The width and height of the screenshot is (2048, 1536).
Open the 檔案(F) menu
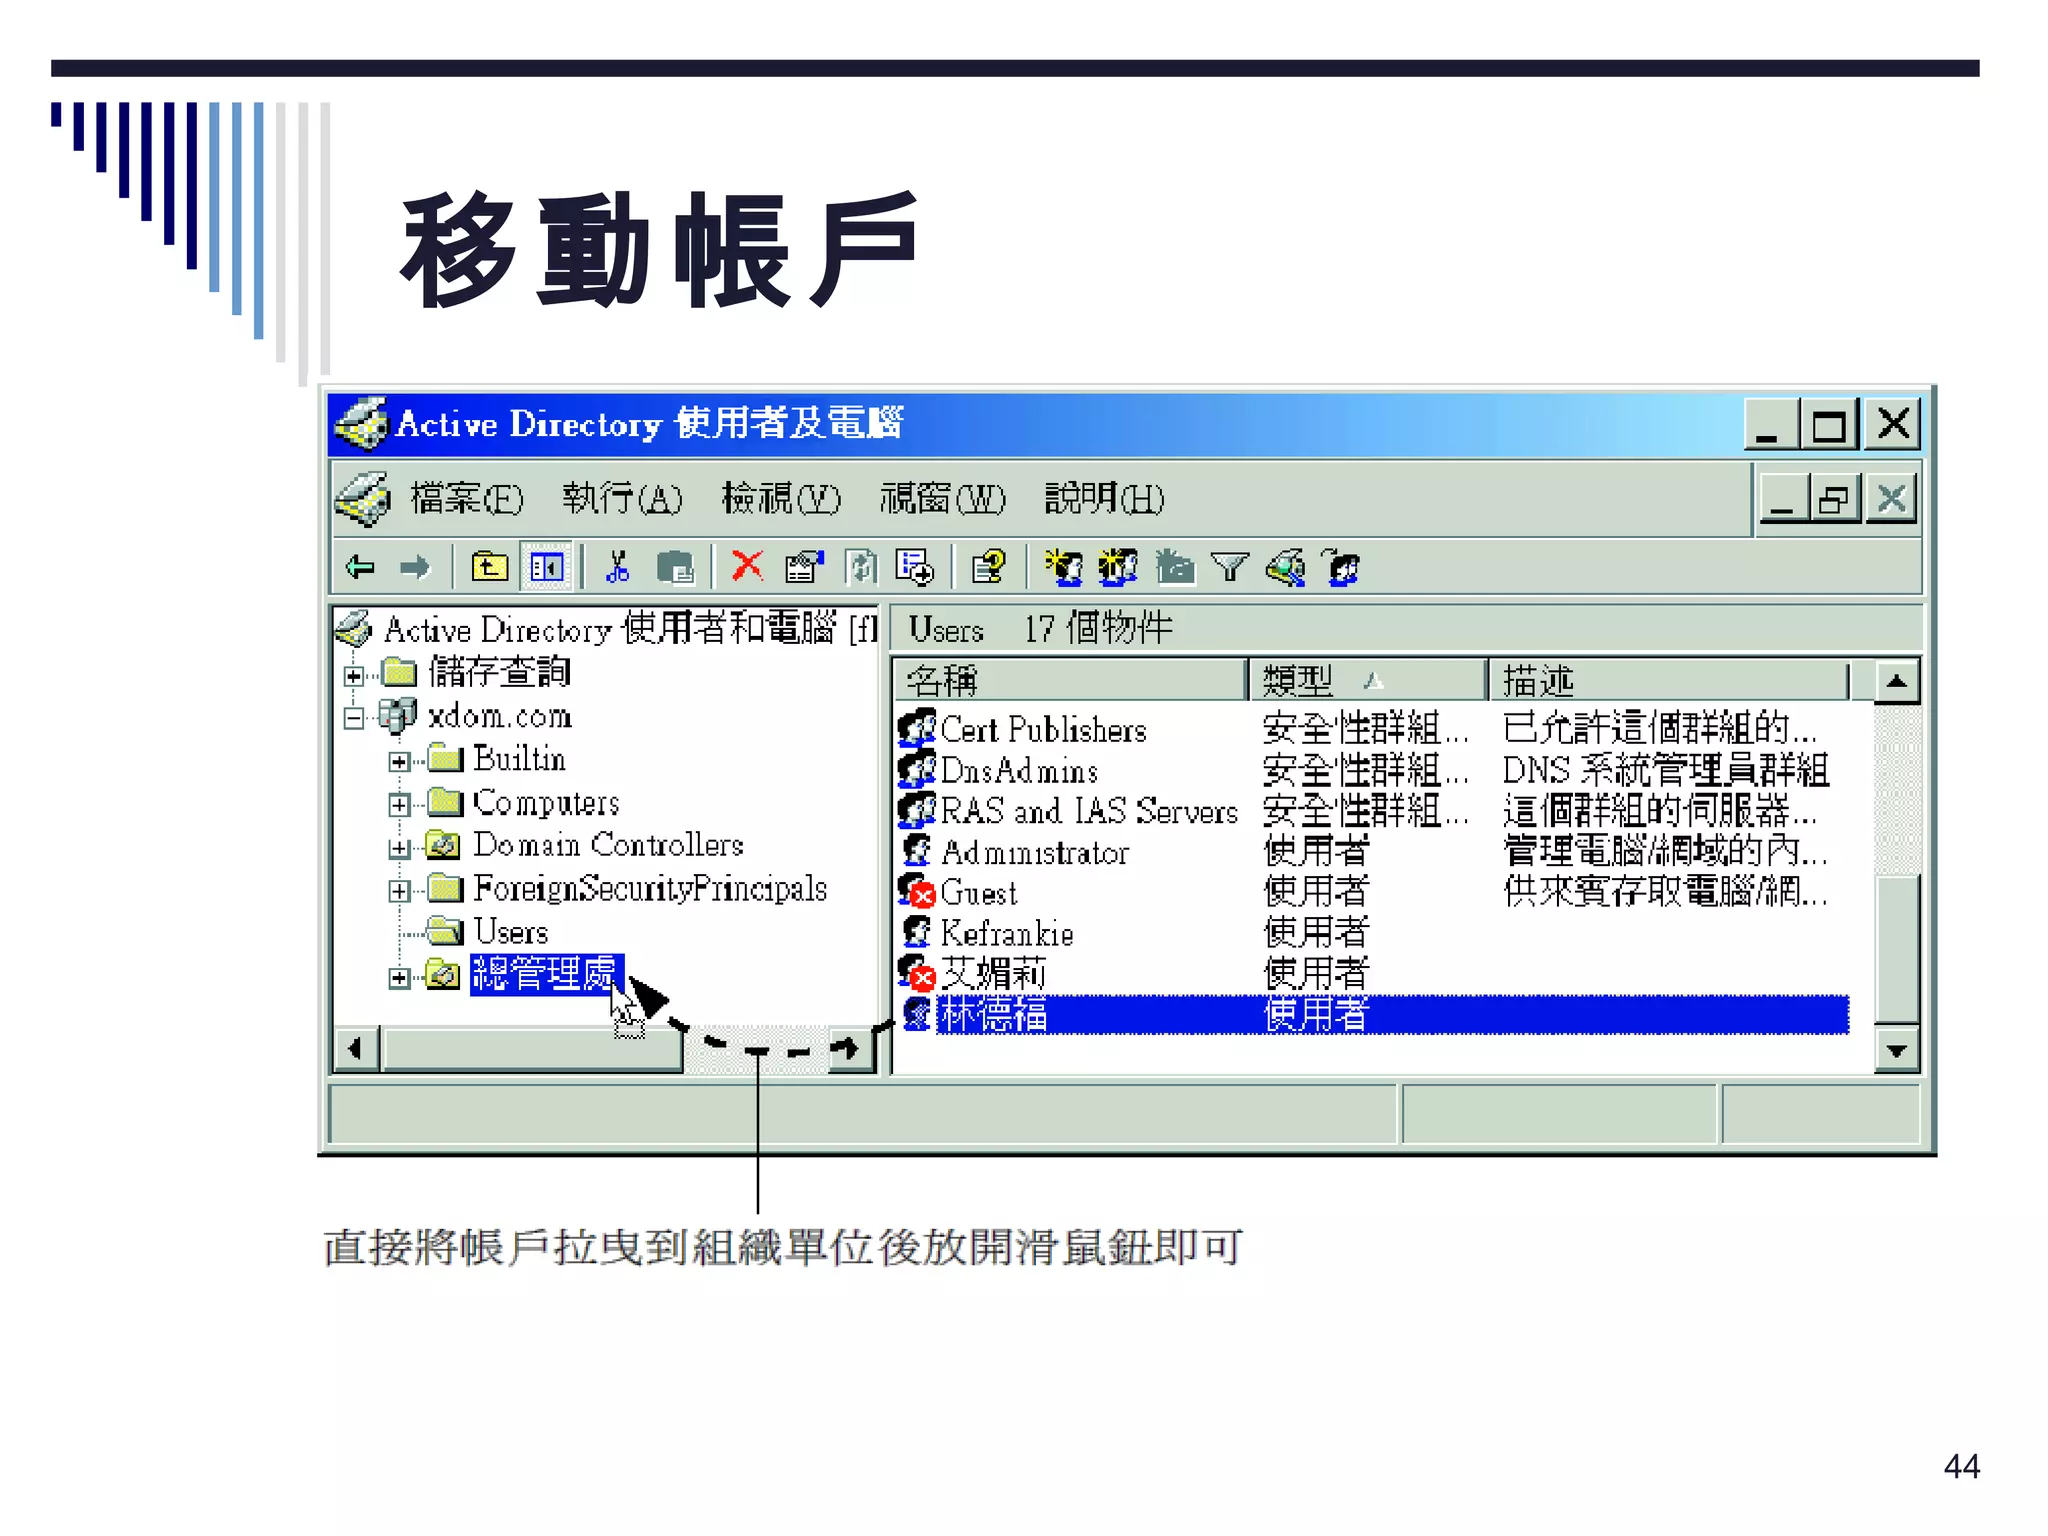pos(466,498)
